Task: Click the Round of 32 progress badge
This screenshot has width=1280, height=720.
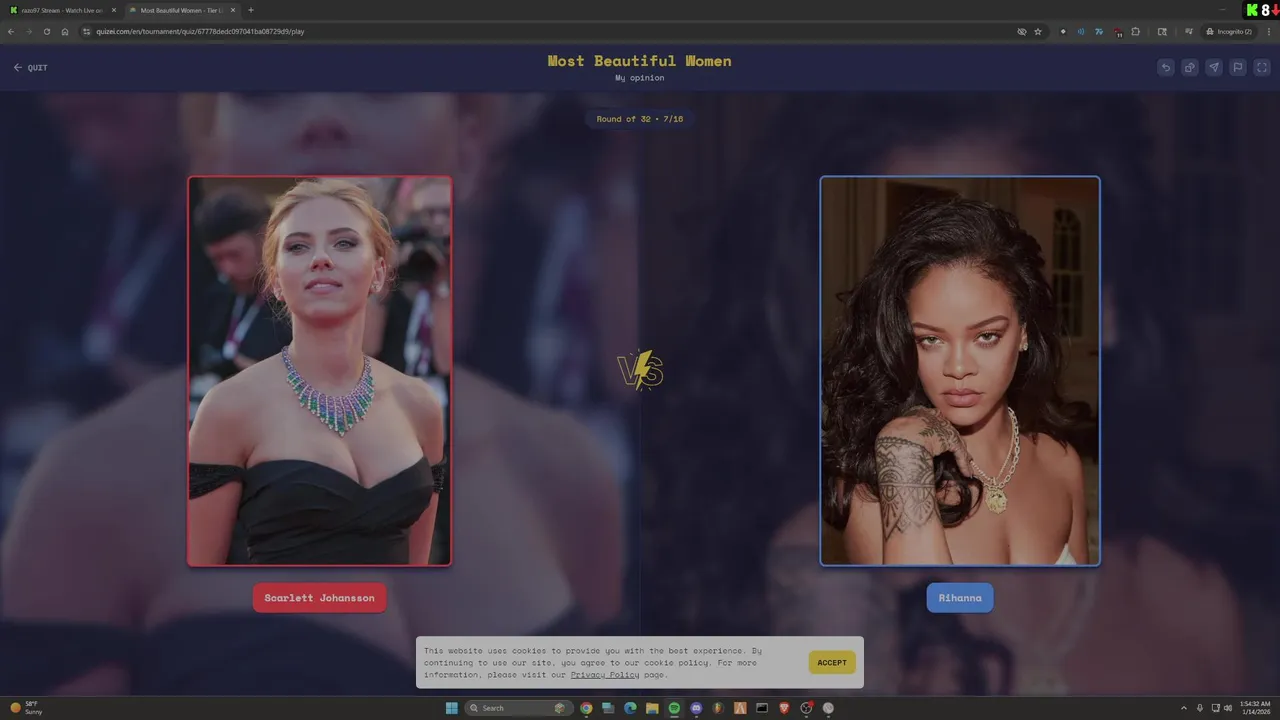Action: (x=640, y=119)
